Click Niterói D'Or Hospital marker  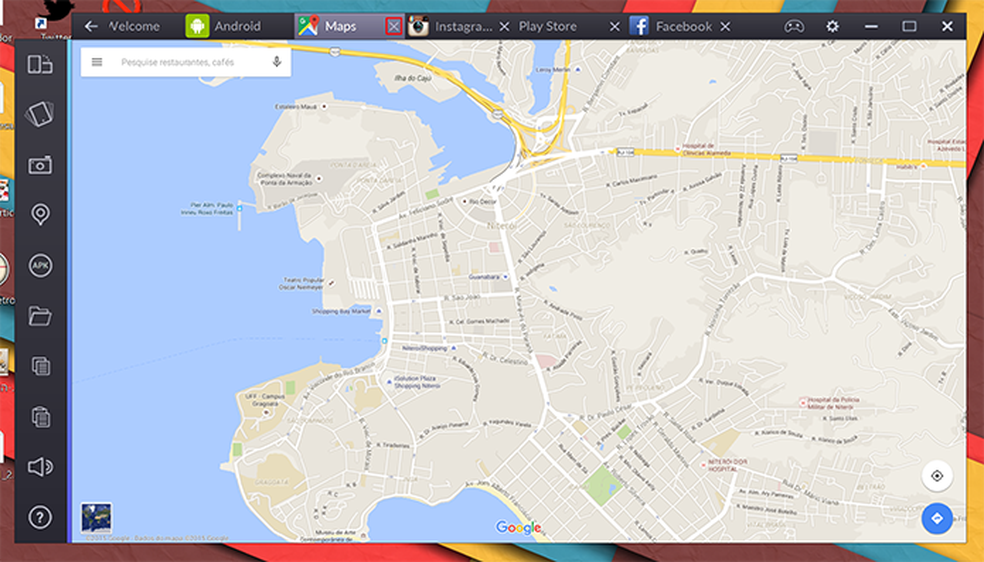[x=703, y=465]
